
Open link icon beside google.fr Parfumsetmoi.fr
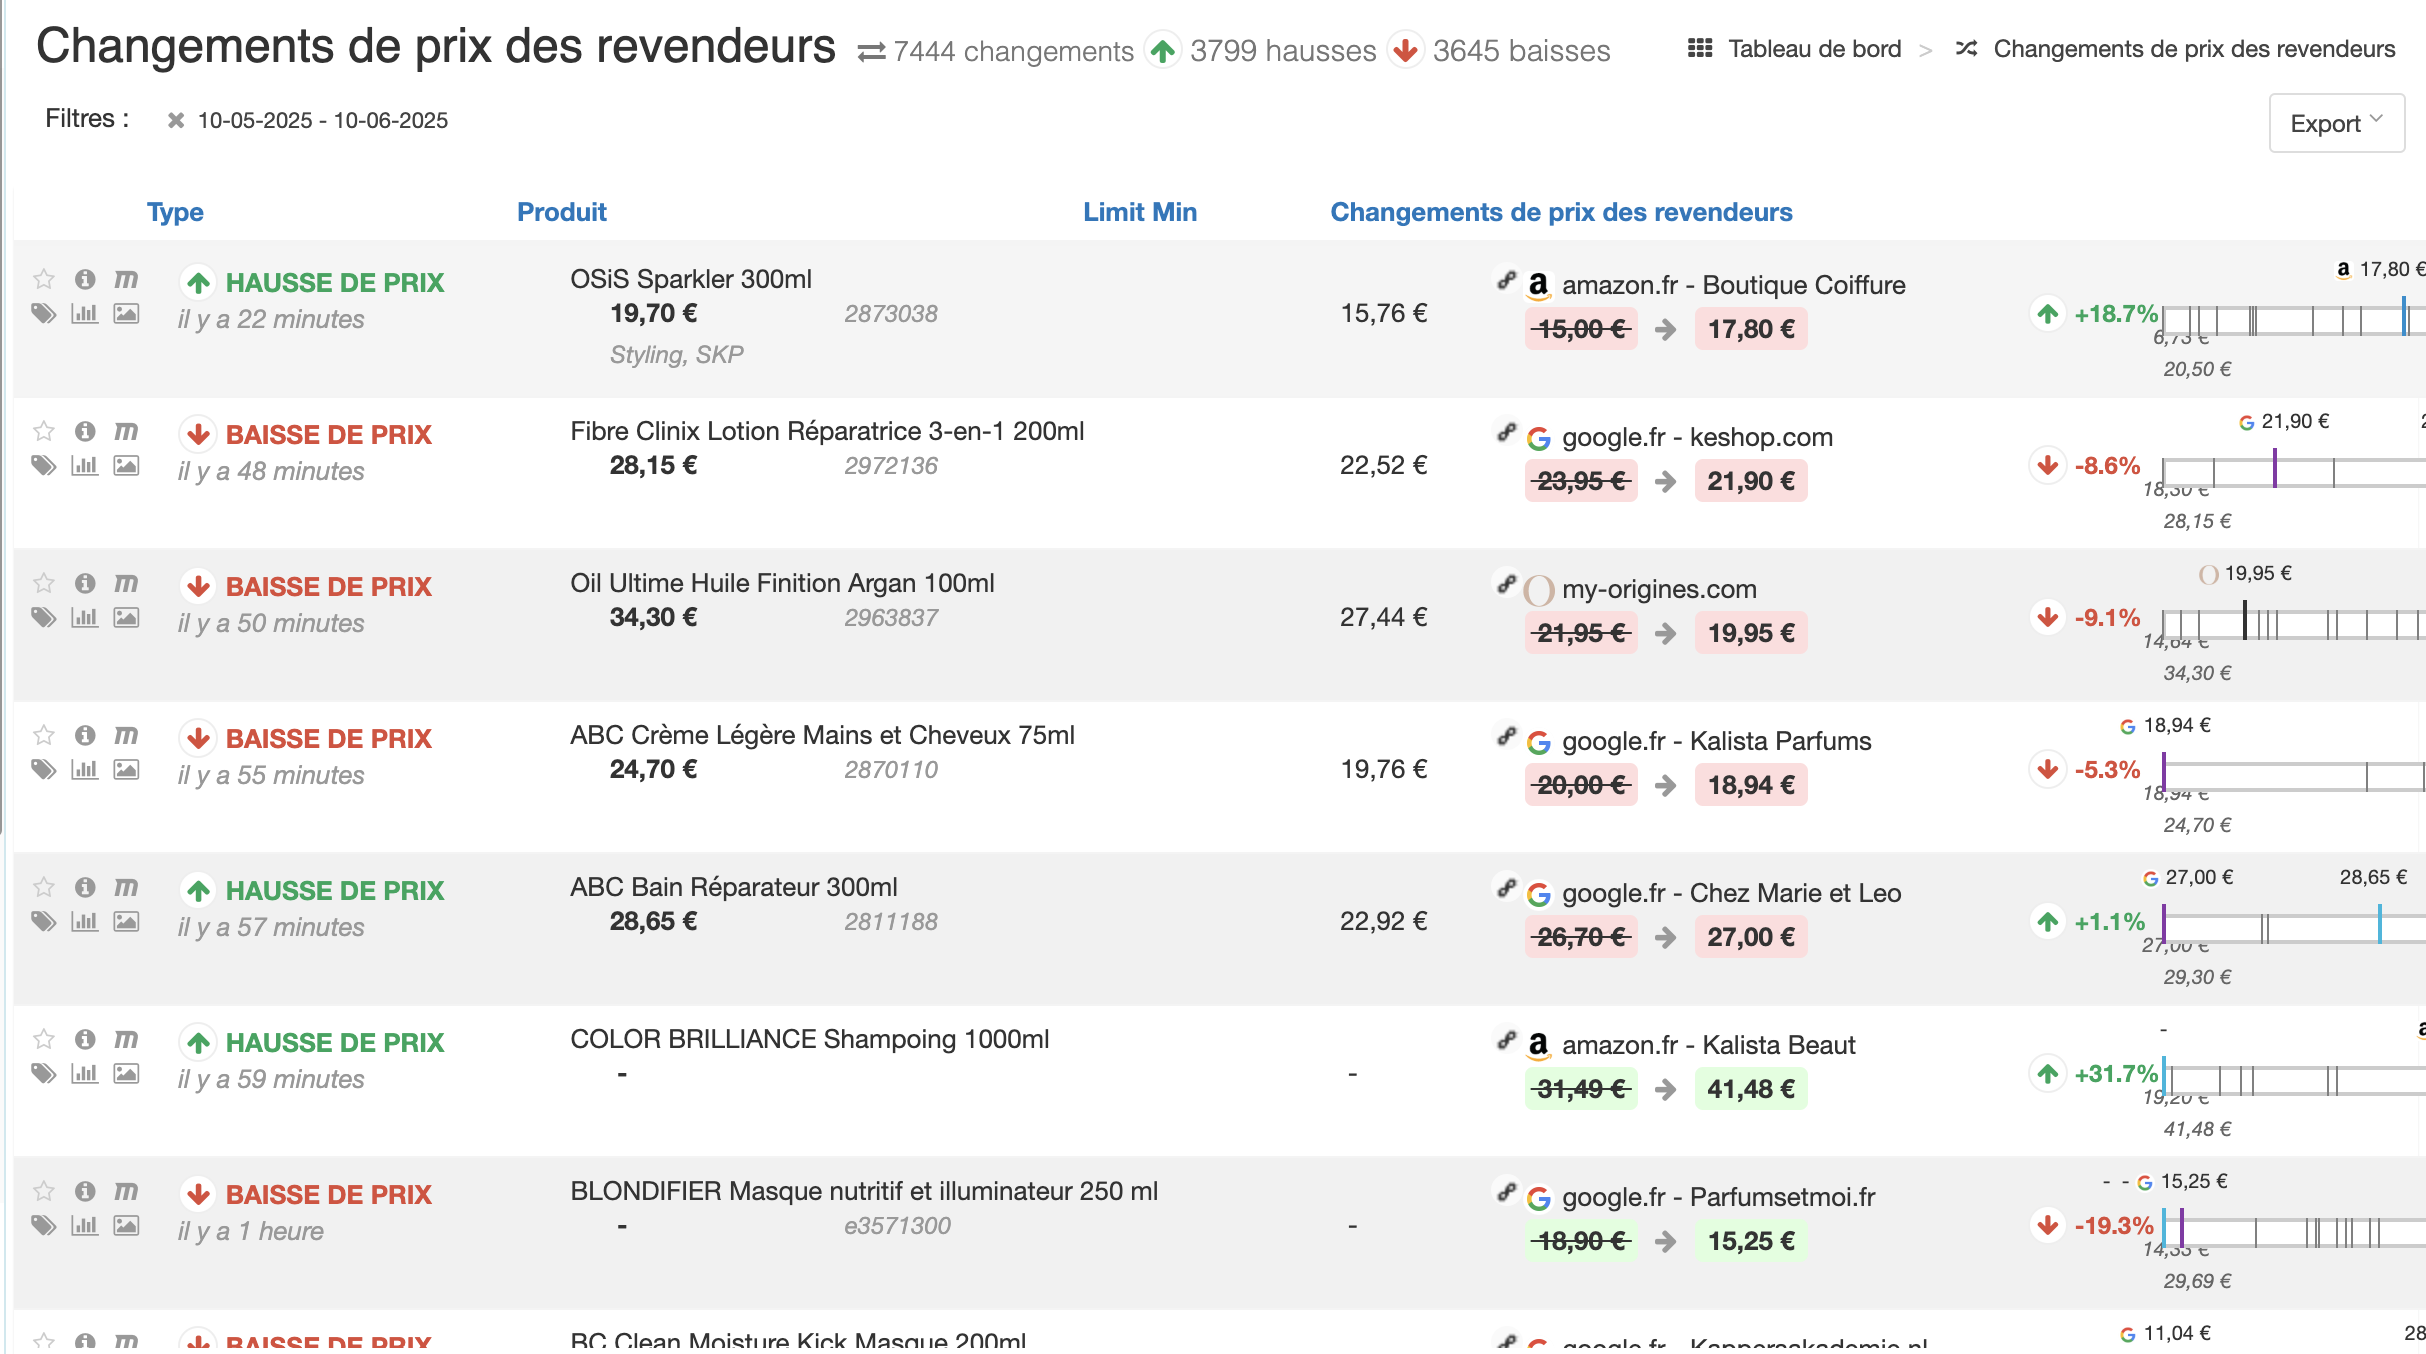tap(1506, 1192)
